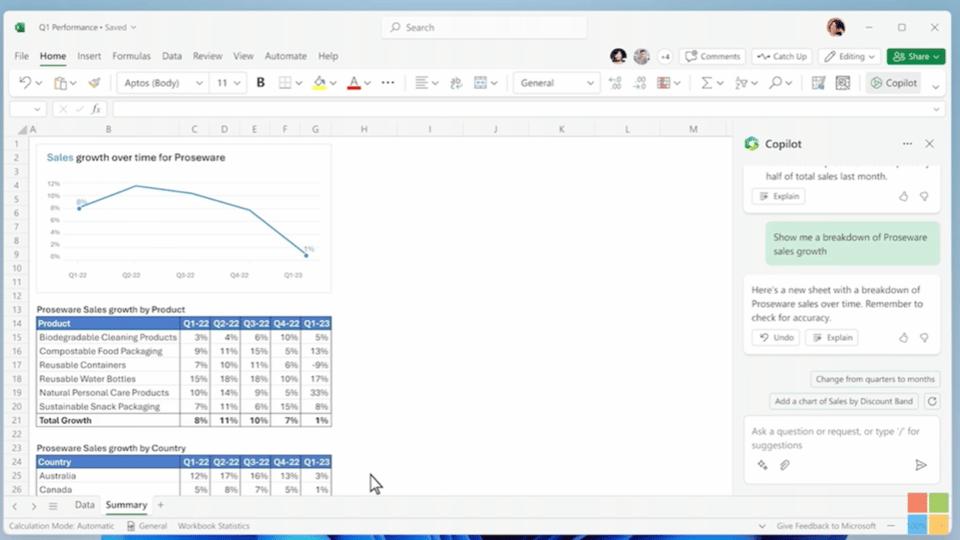The width and height of the screenshot is (960, 540).
Task: Click the Copilot pane more options ellipsis
Action: (x=907, y=144)
